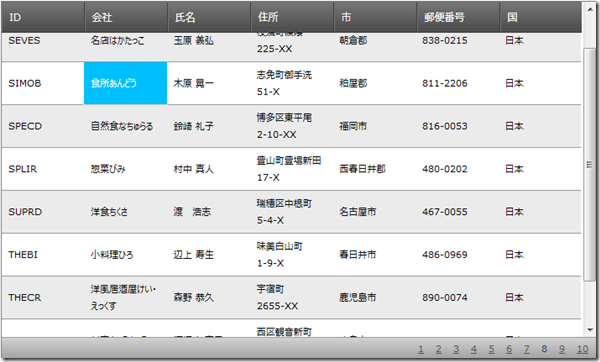
Task: Click the 小料理ひろ company cell
Action: [126, 254]
